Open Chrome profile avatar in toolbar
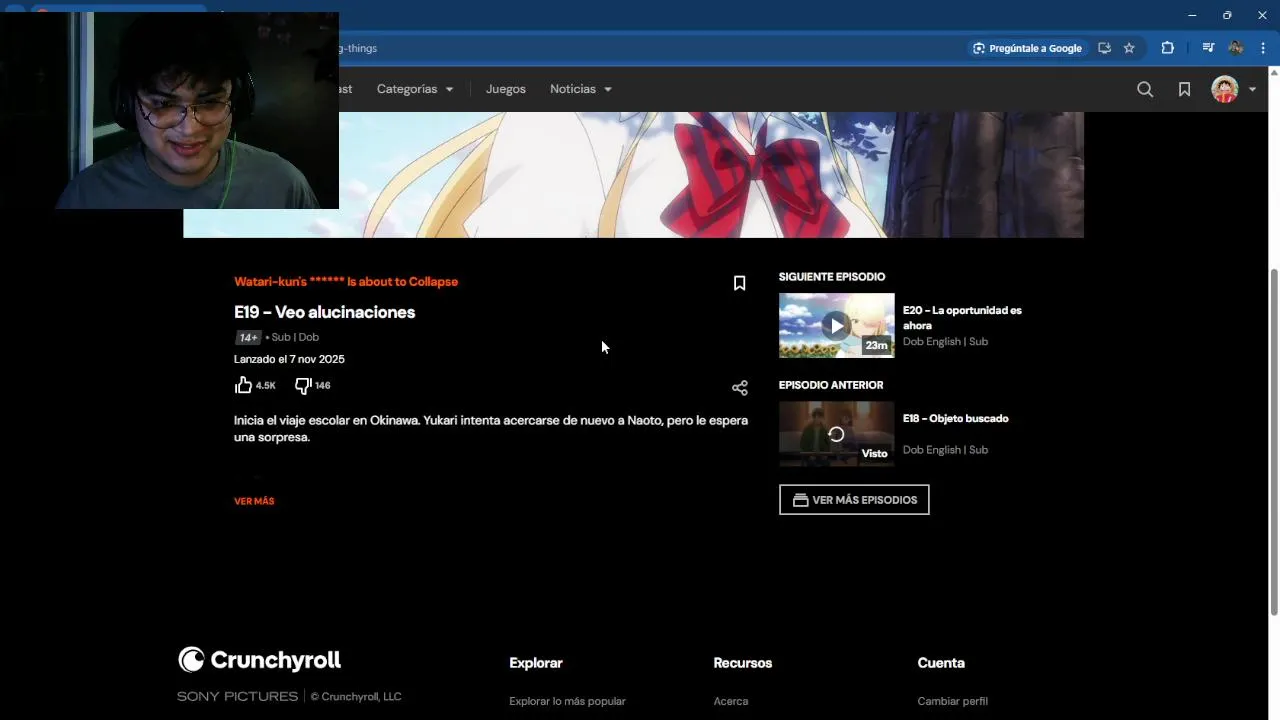1280x720 pixels. point(1236,48)
